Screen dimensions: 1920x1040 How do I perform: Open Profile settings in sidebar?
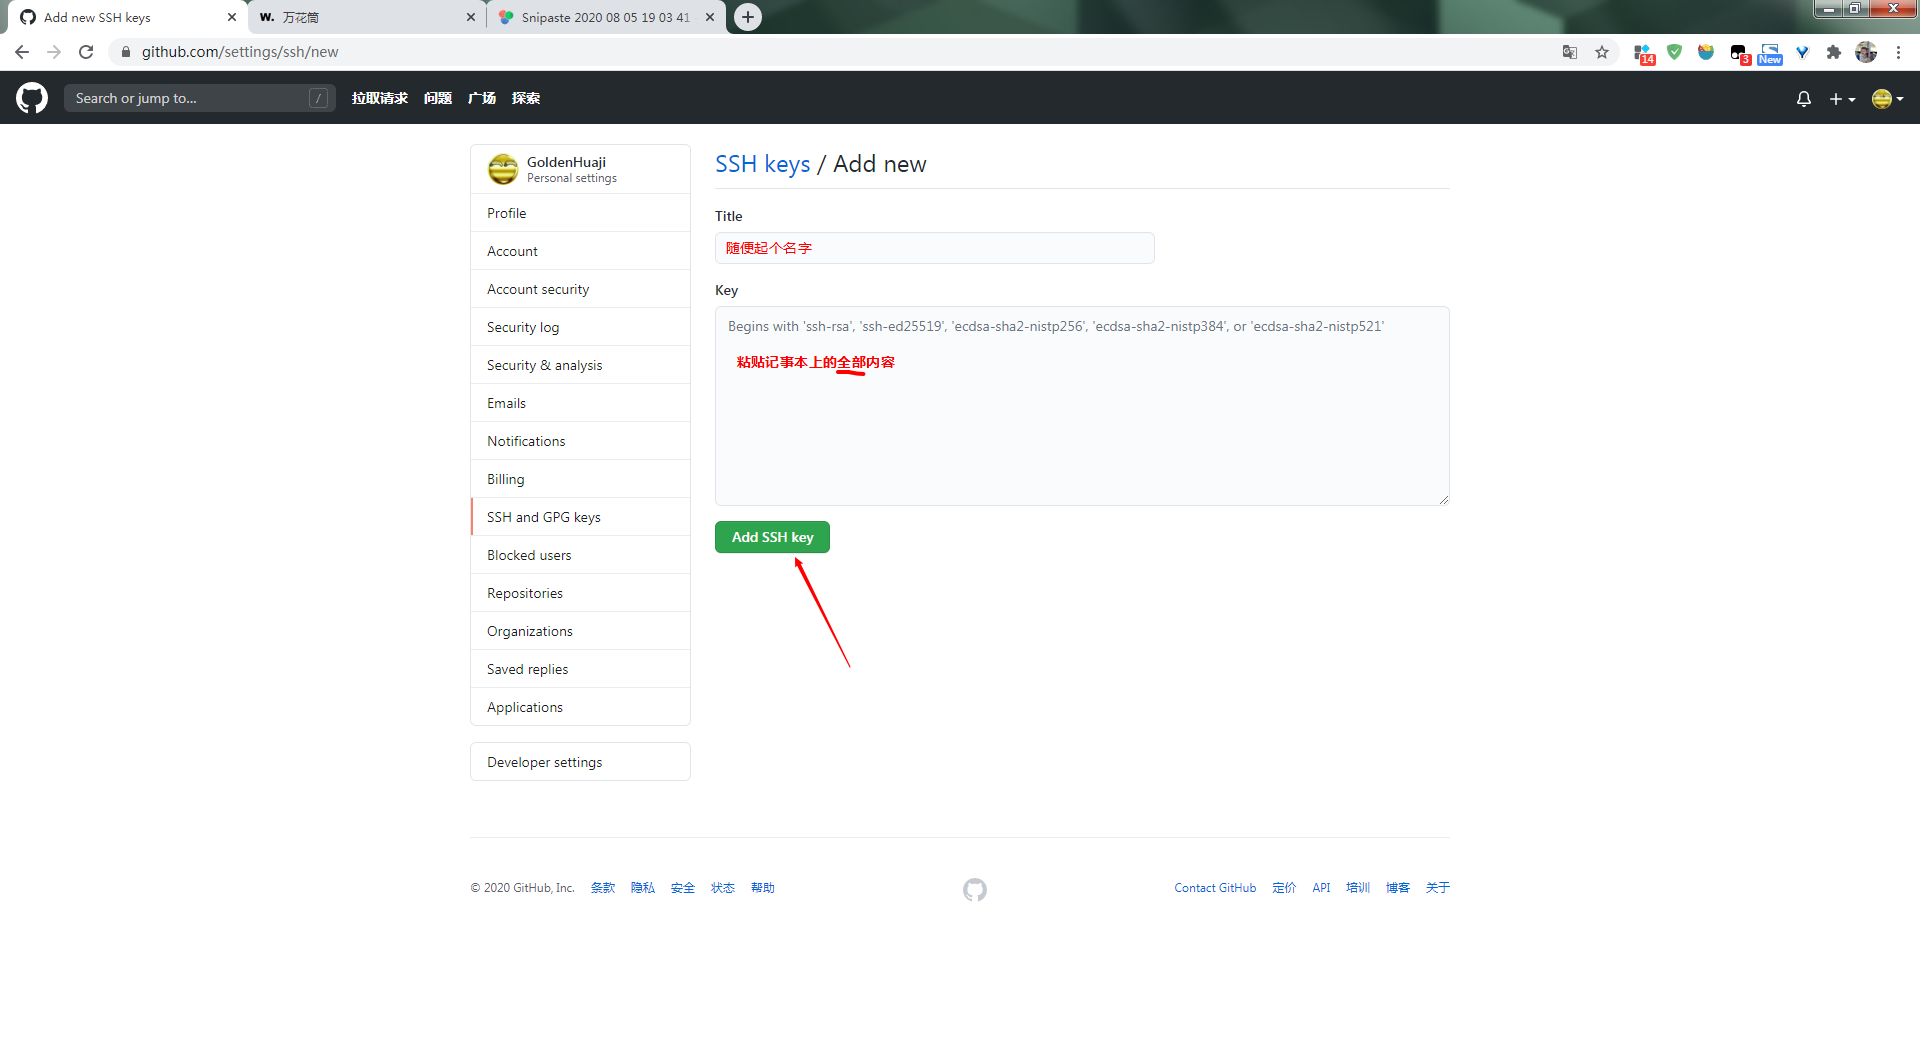click(580, 213)
